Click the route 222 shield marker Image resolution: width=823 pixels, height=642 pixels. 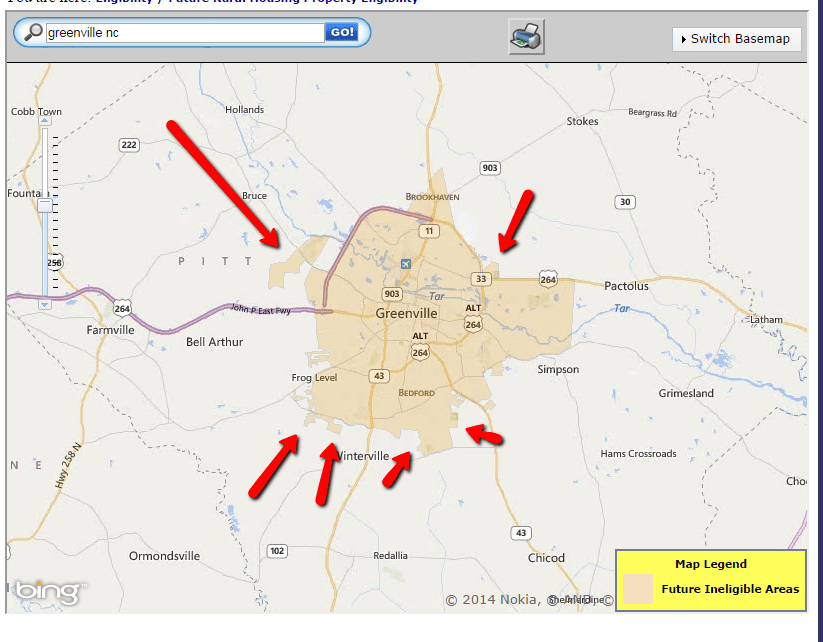(129, 145)
